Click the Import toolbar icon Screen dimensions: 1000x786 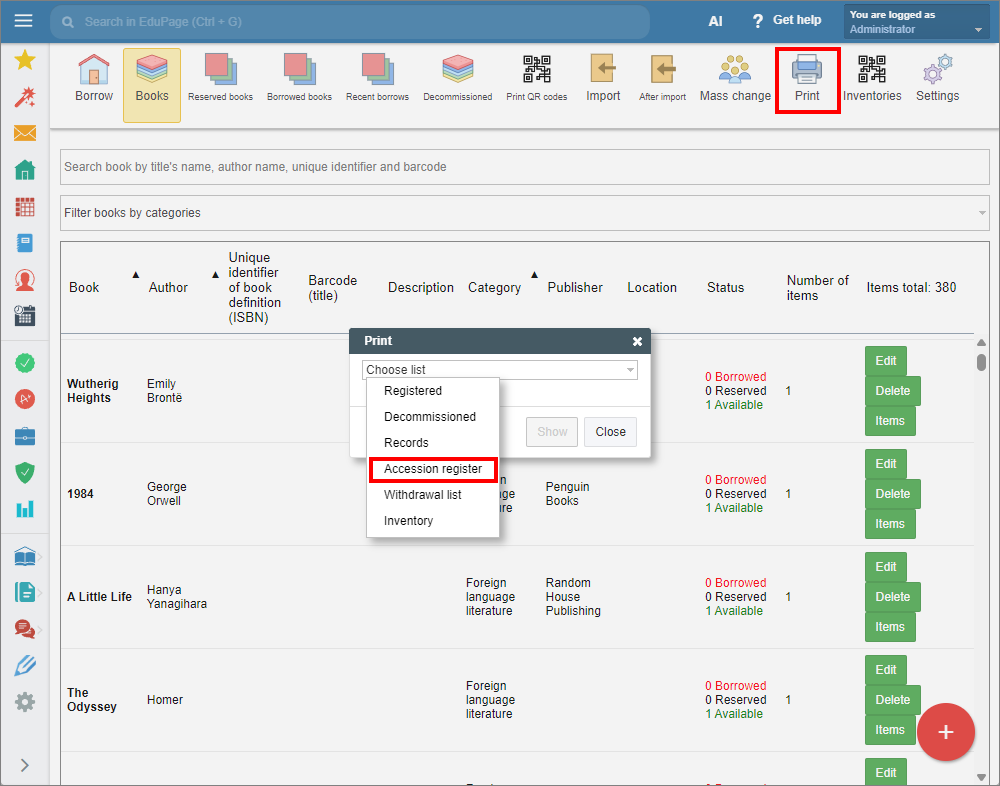pos(603,78)
